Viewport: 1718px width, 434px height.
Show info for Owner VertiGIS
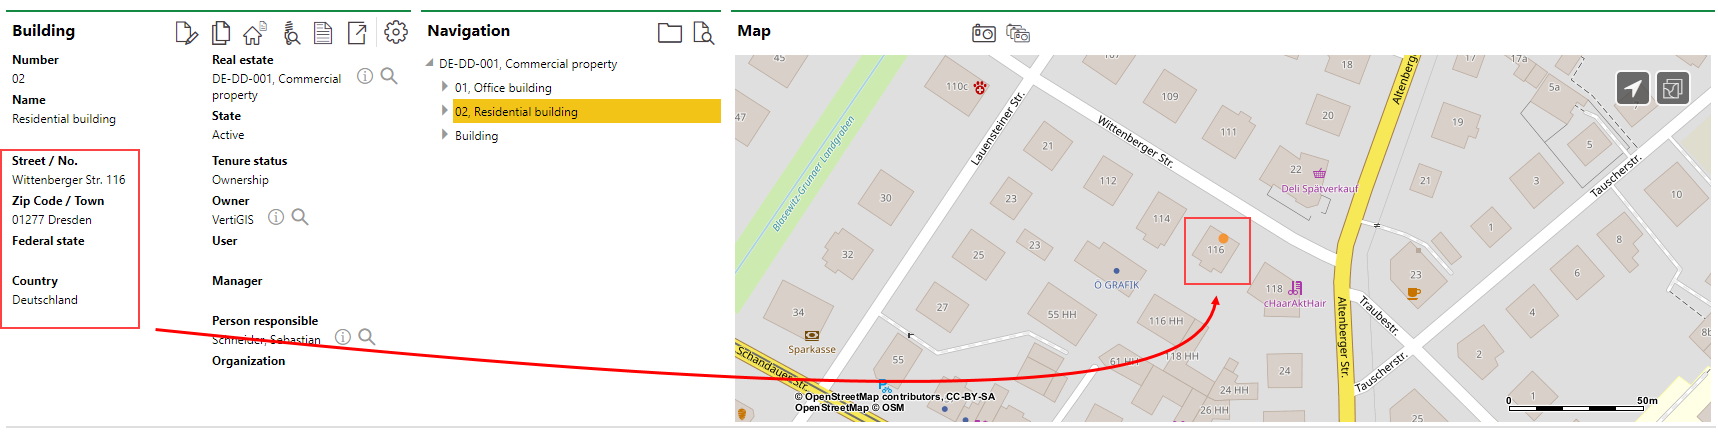tap(276, 217)
